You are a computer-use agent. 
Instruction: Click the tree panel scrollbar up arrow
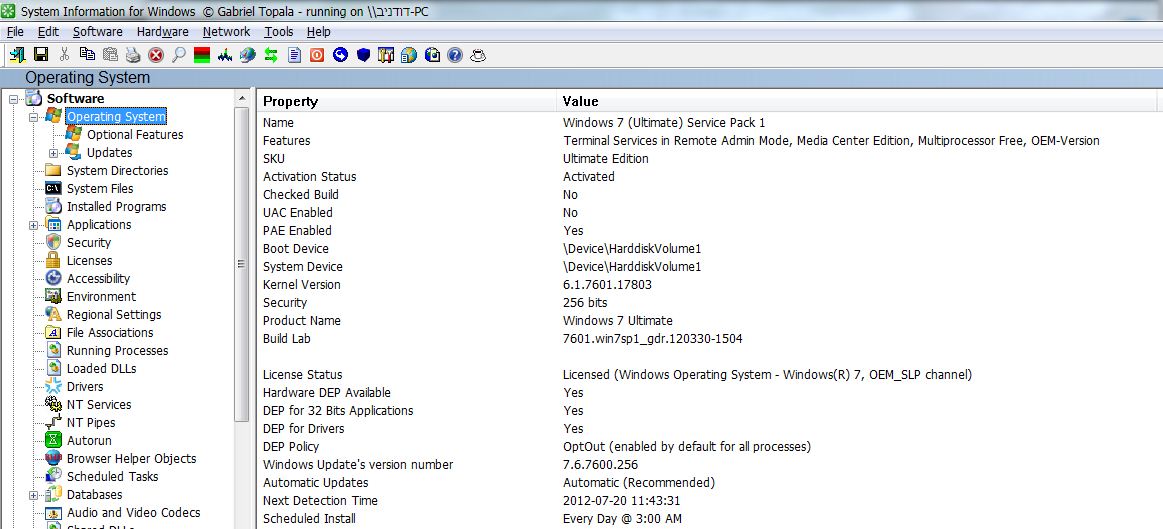coord(242,98)
